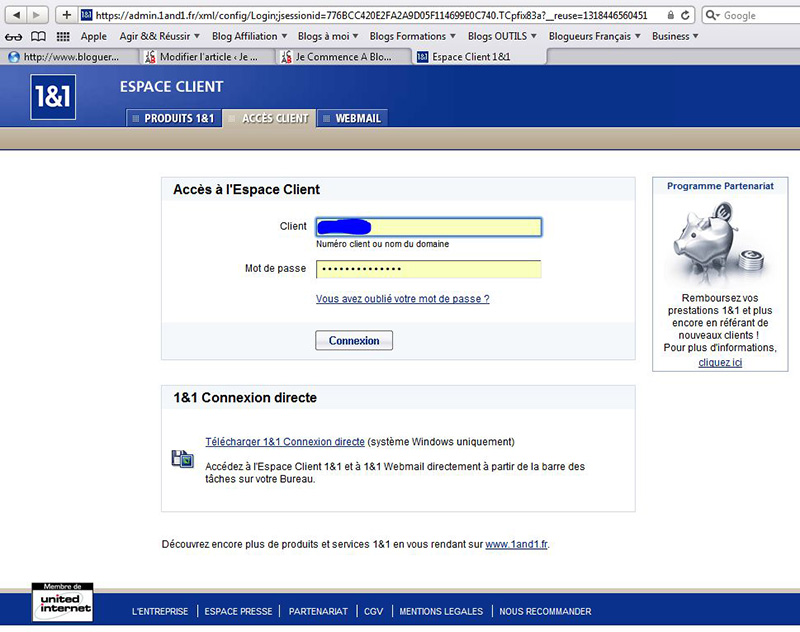Click 'Accès à l'Espace Client' heading
The height and width of the screenshot is (632, 800).
(x=246, y=189)
